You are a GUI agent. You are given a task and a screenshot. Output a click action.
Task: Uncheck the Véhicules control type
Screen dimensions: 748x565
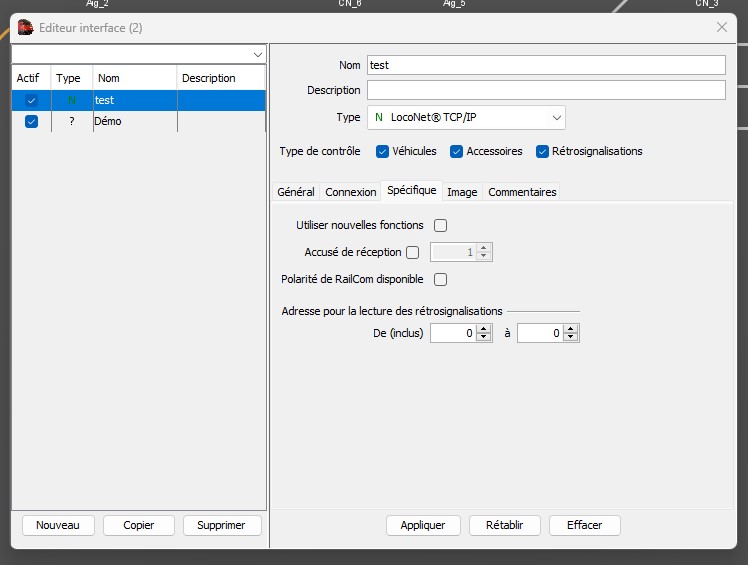[382, 151]
